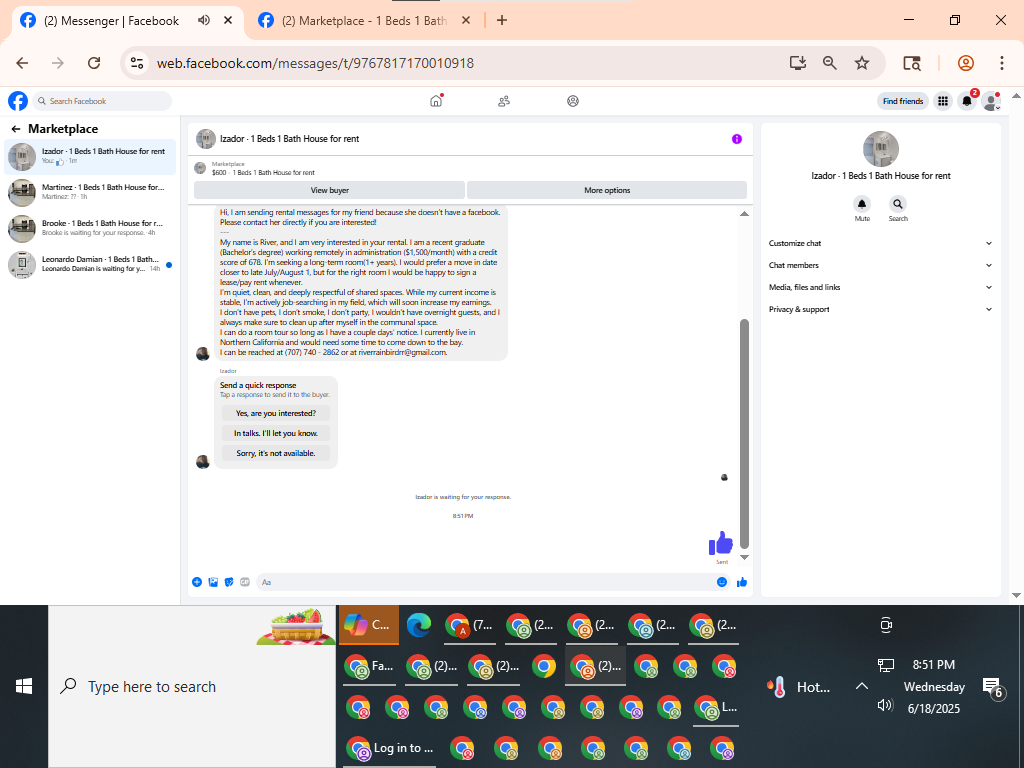Search in conversation with magnifier icon
This screenshot has width=1024, height=768.
click(898, 204)
